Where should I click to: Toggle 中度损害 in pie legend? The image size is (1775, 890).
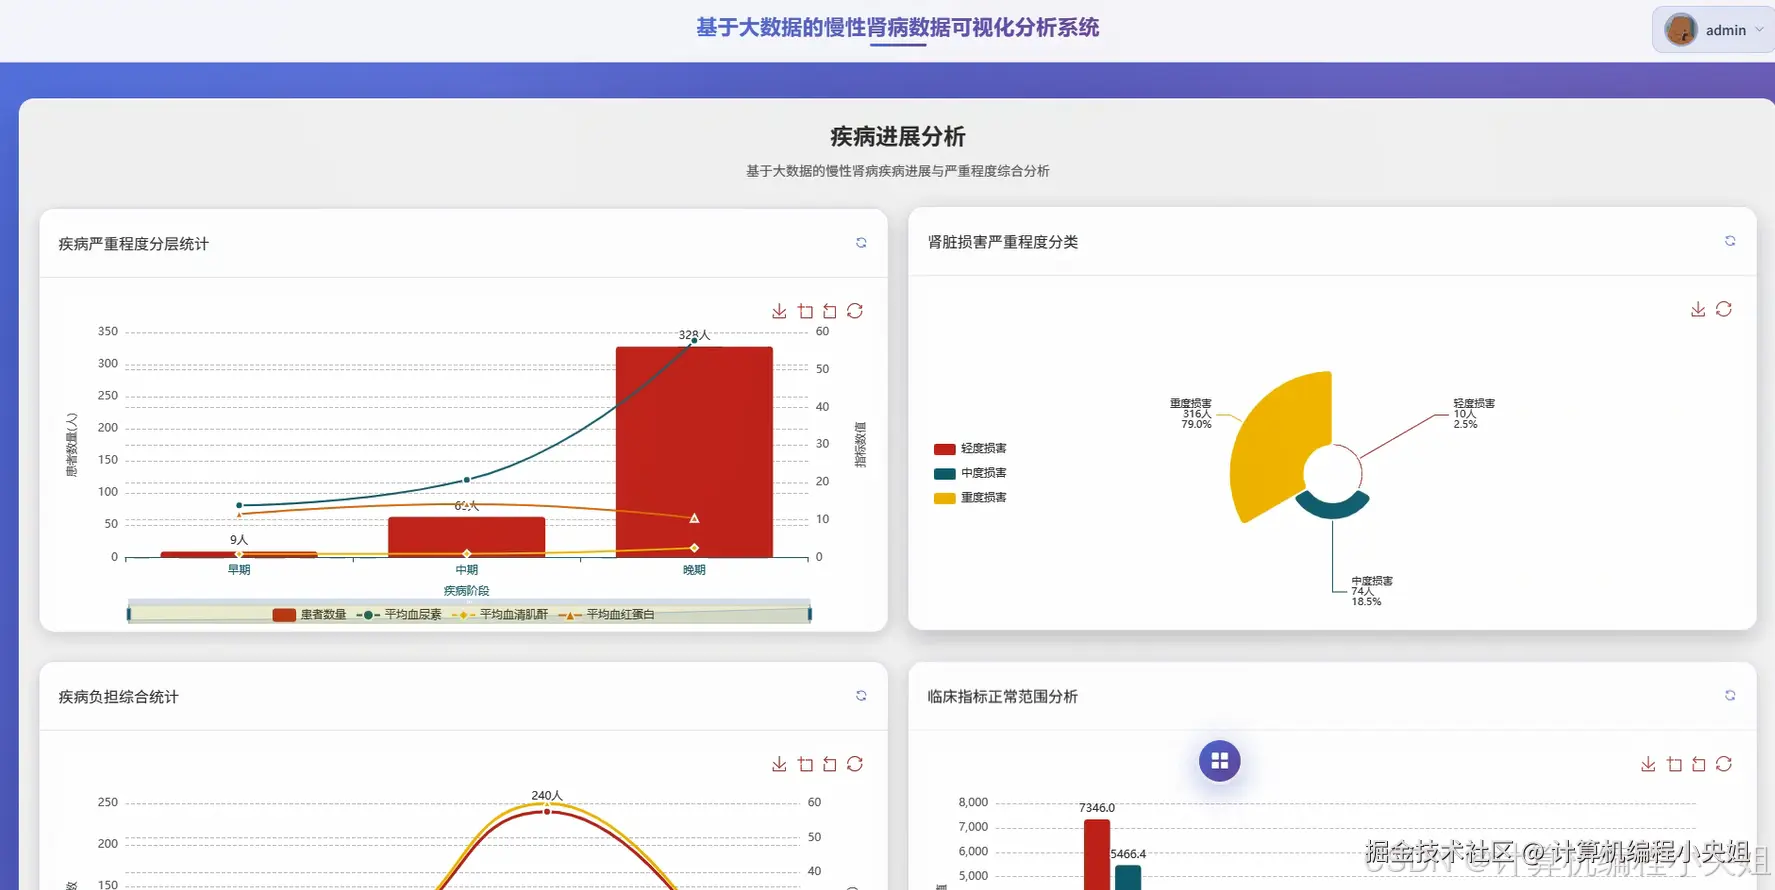tap(970, 473)
